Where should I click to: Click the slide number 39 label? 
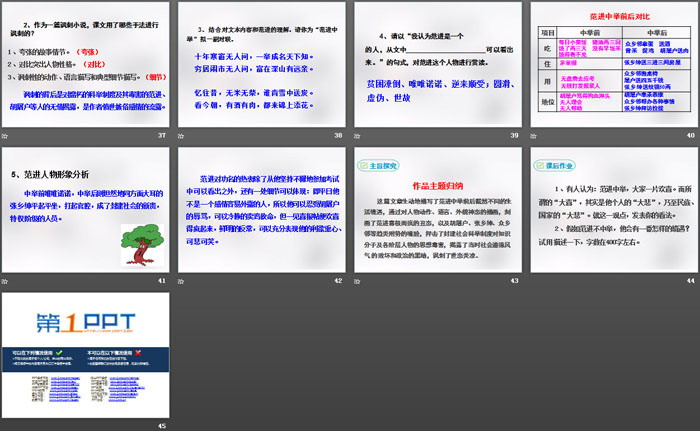coord(514,135)
